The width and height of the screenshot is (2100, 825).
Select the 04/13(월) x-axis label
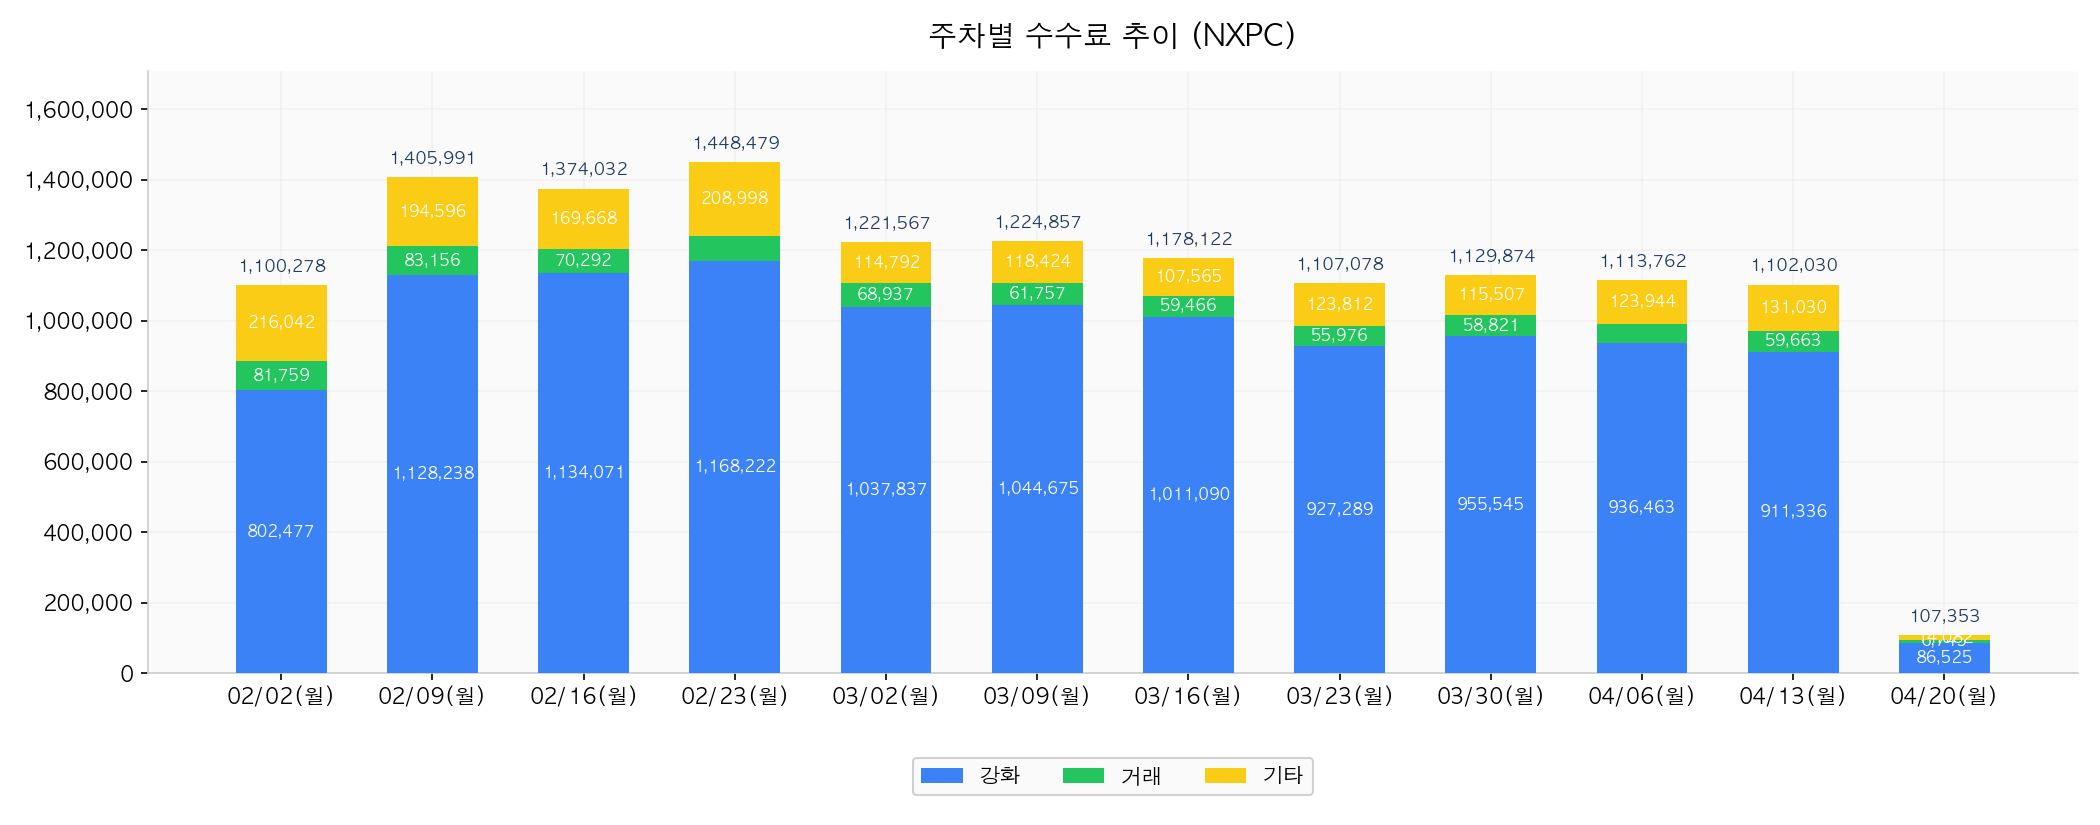coord(1793,696)
